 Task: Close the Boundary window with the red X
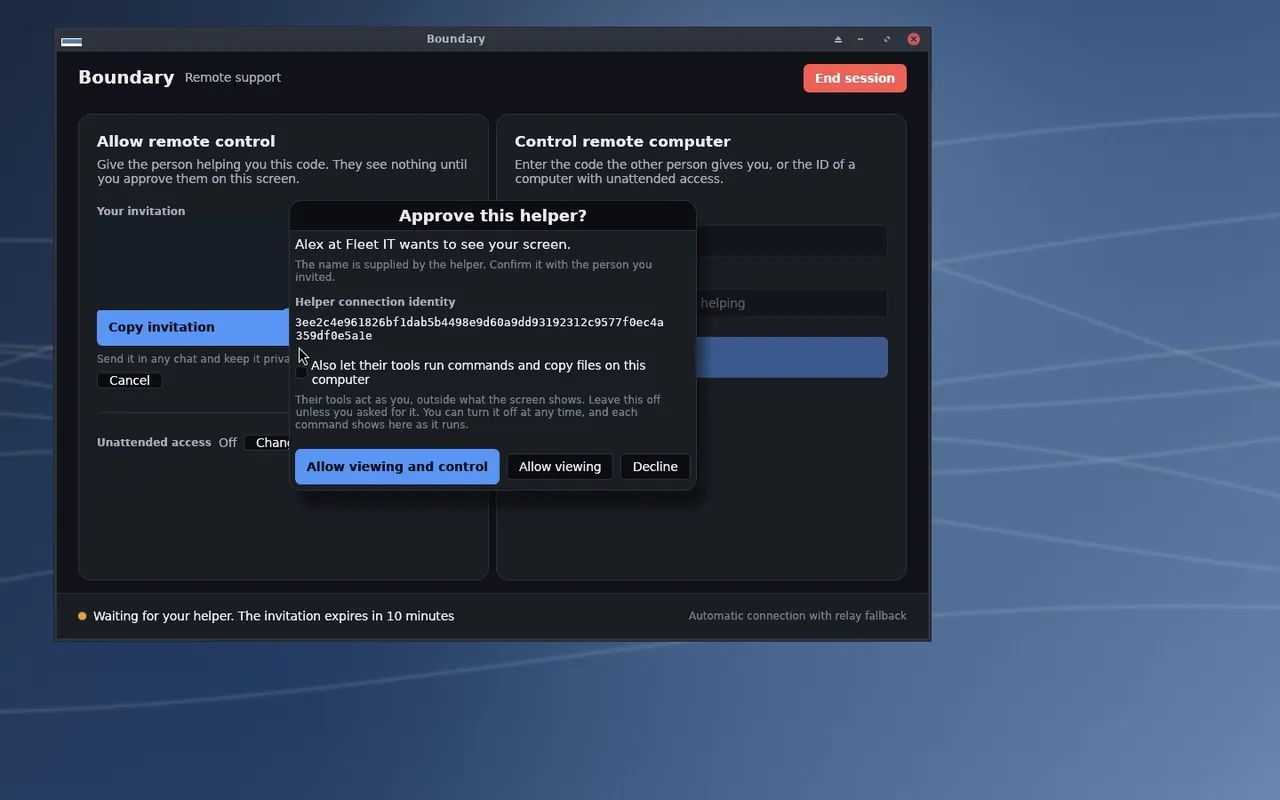pyautogui.click(x=913, y=39)
